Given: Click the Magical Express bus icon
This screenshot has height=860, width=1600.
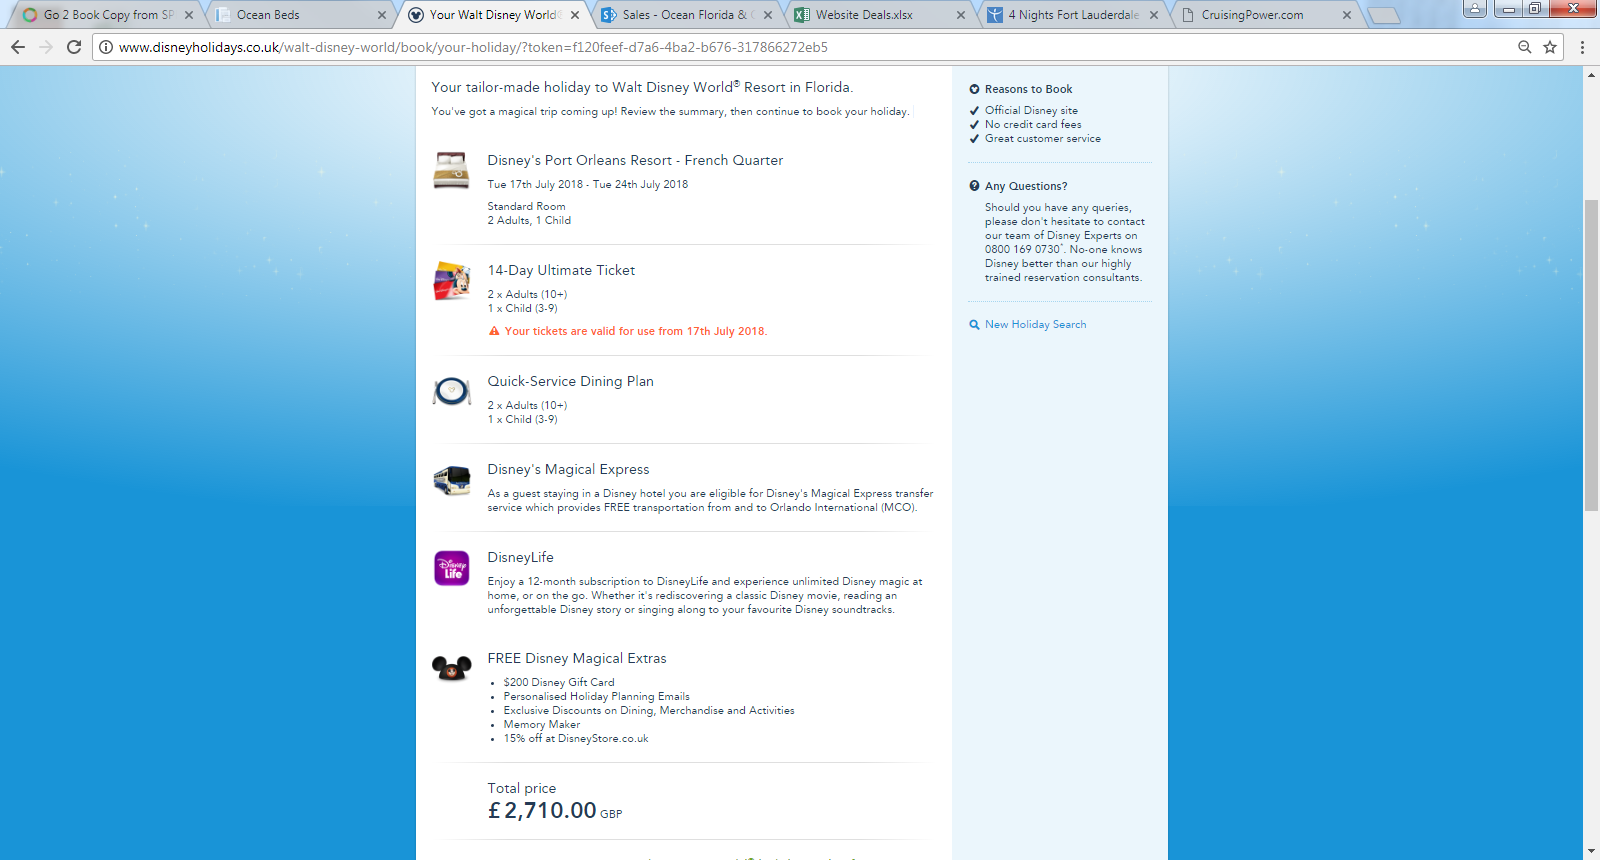Looking at the screenshot, I should [452, 480].
